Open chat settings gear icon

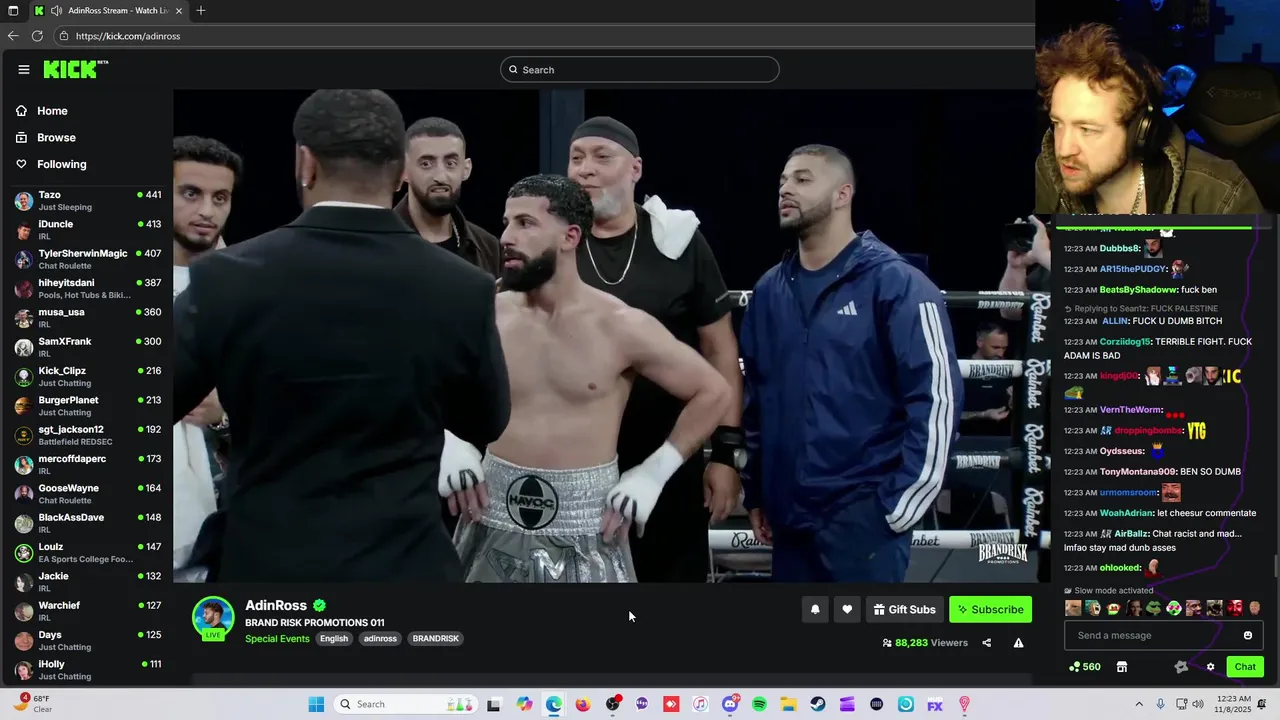[1210, 667]
